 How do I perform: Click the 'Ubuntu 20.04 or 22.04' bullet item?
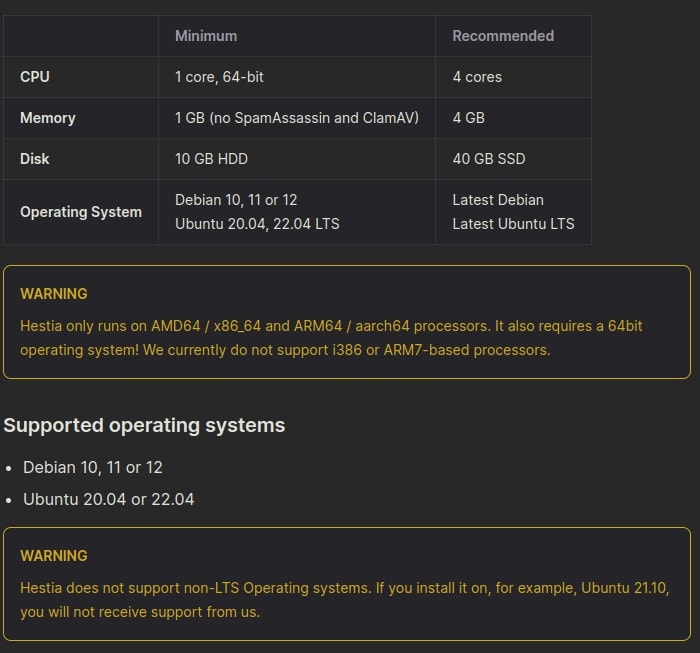click(x=108, y=499)
